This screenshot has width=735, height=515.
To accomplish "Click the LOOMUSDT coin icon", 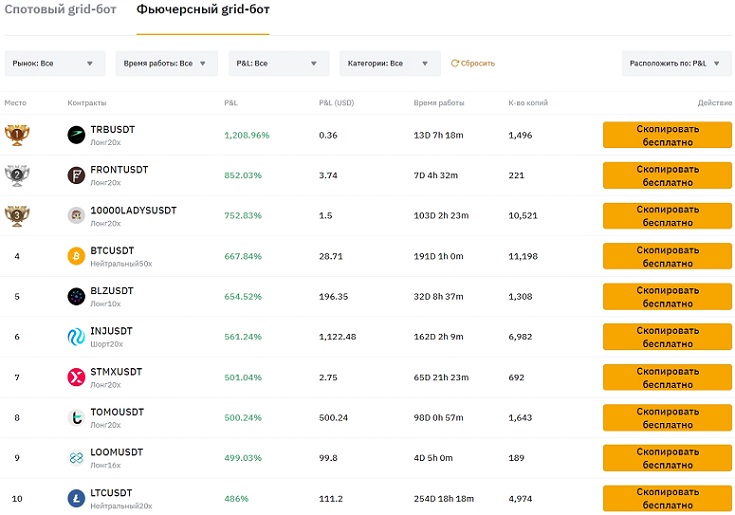I will point(76,458).
